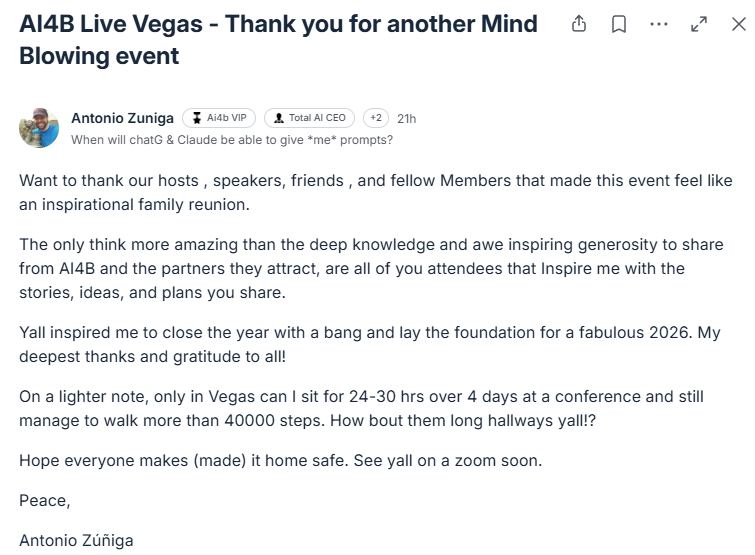
Task: Click the share post icon
Action: pos(579,25)
